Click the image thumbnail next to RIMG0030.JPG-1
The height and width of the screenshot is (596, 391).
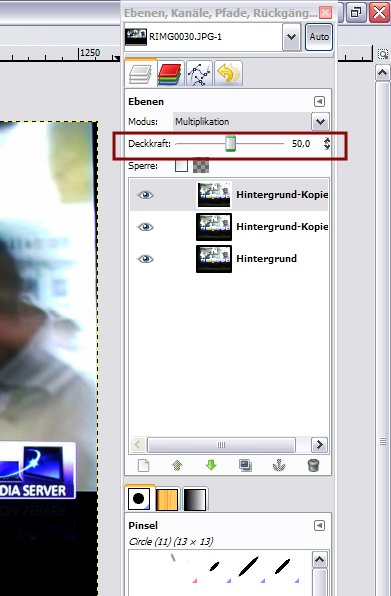[136, 37]
